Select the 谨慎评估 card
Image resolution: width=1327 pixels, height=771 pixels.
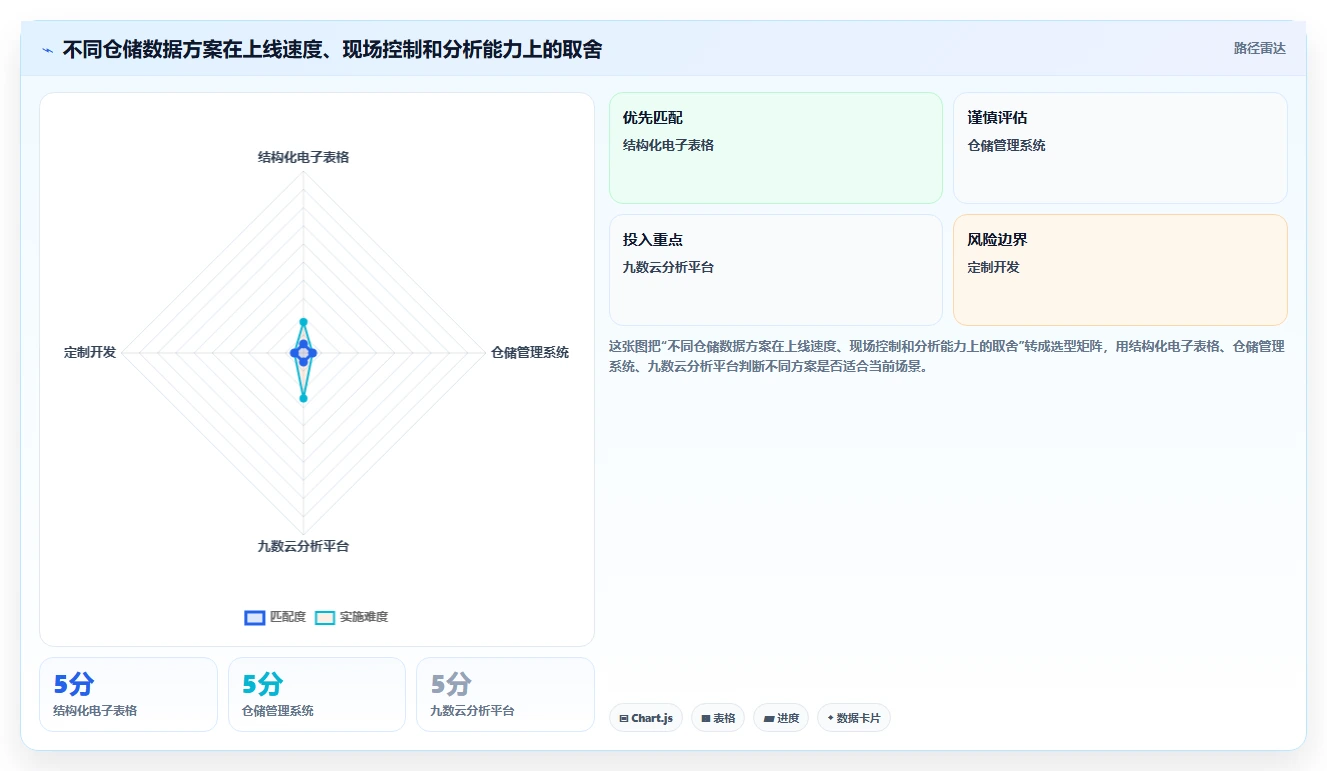(1120, 148)
